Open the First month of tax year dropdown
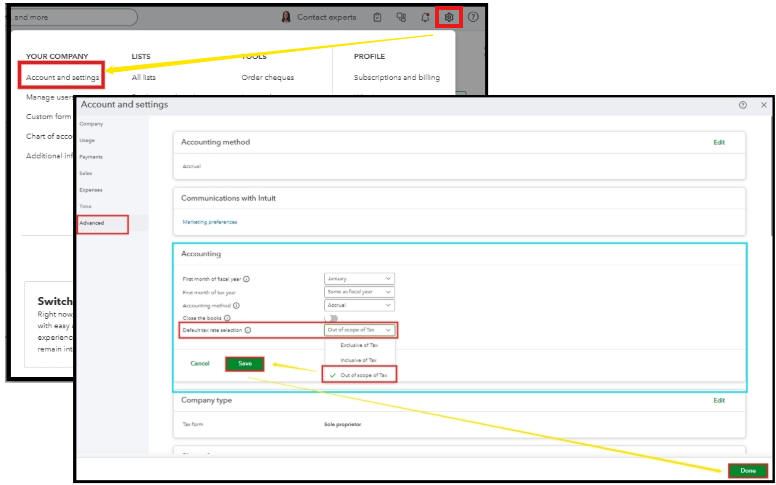This screenshot has height=485, width=776. click(x=359, y=292)
